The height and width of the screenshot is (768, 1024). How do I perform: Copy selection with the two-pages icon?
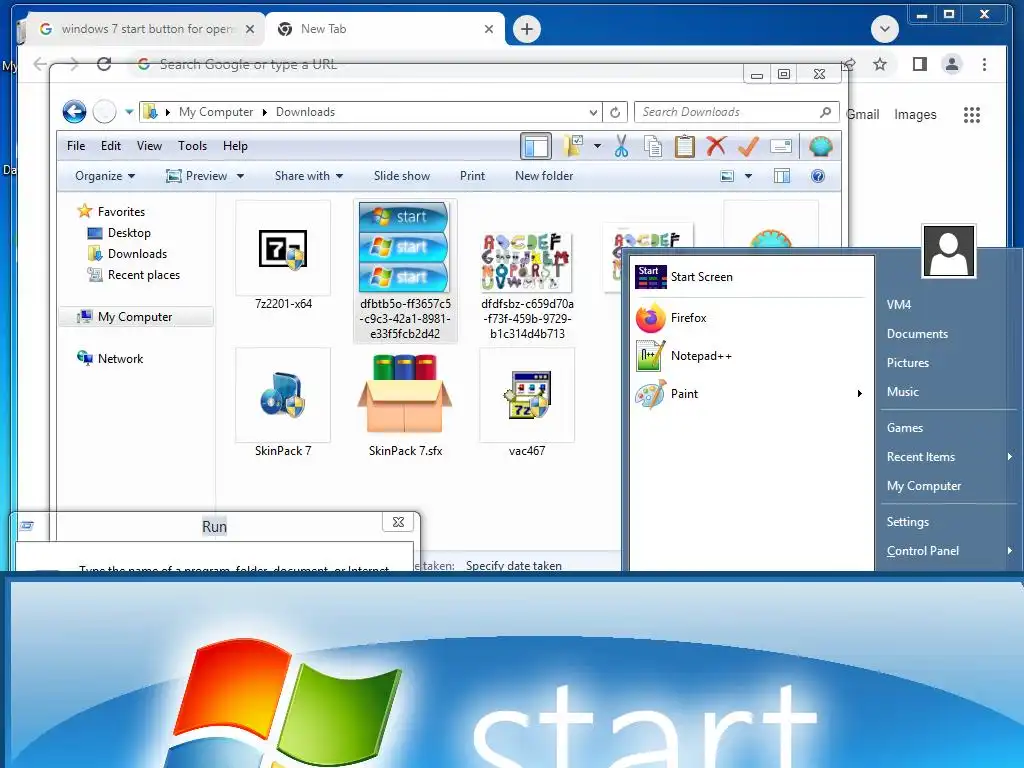[652, 146]
